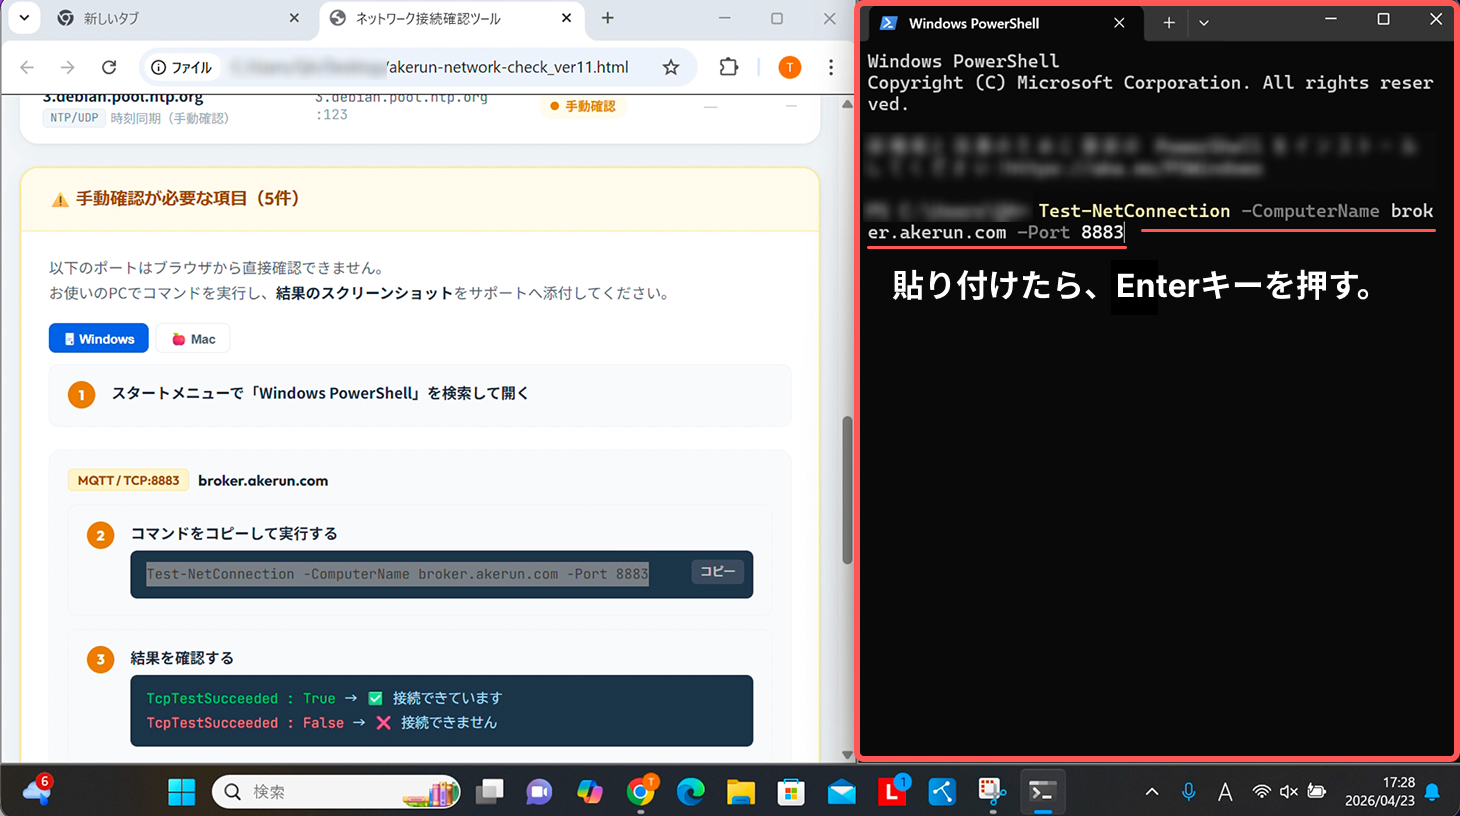Screen dimensions: 1460x816
Task: Open the Teams chat taskbar icon
Action: pyautogui.click(x=540, y=792)
